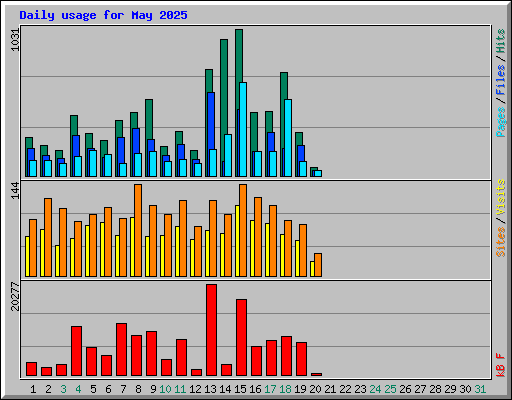Select day 21 on the x-axis
Viewport: 512px width, 400px height.
(x=330, y=389)
